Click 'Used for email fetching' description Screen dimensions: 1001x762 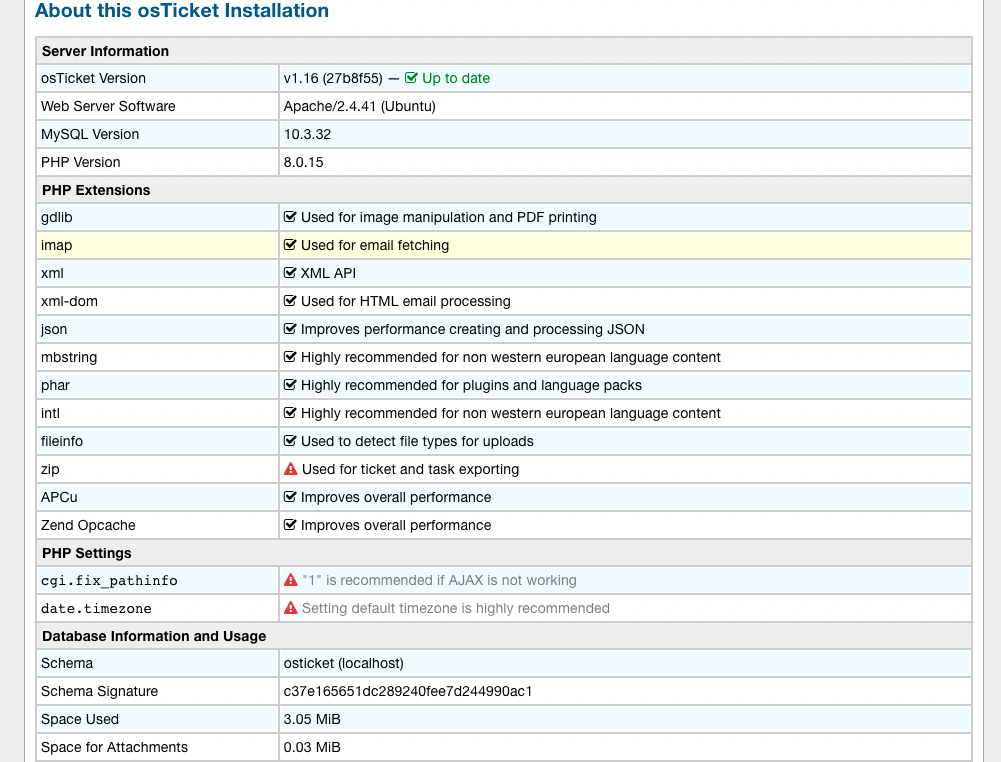375,246
